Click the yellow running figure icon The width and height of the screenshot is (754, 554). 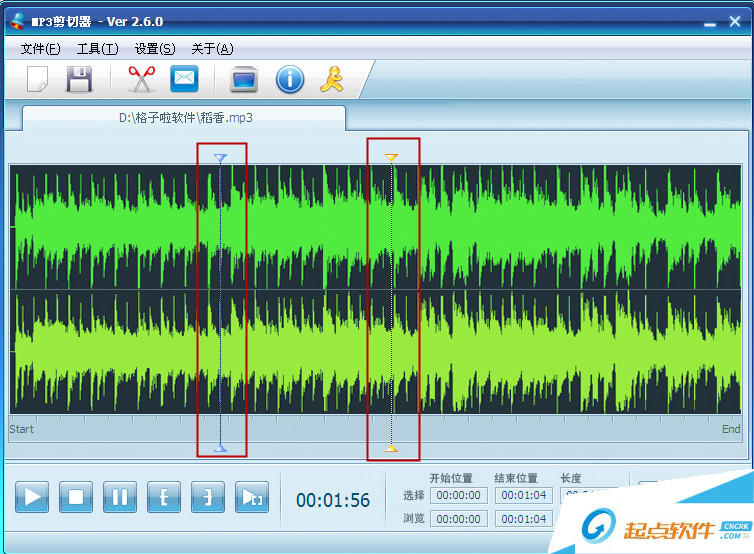click(332, 79)
